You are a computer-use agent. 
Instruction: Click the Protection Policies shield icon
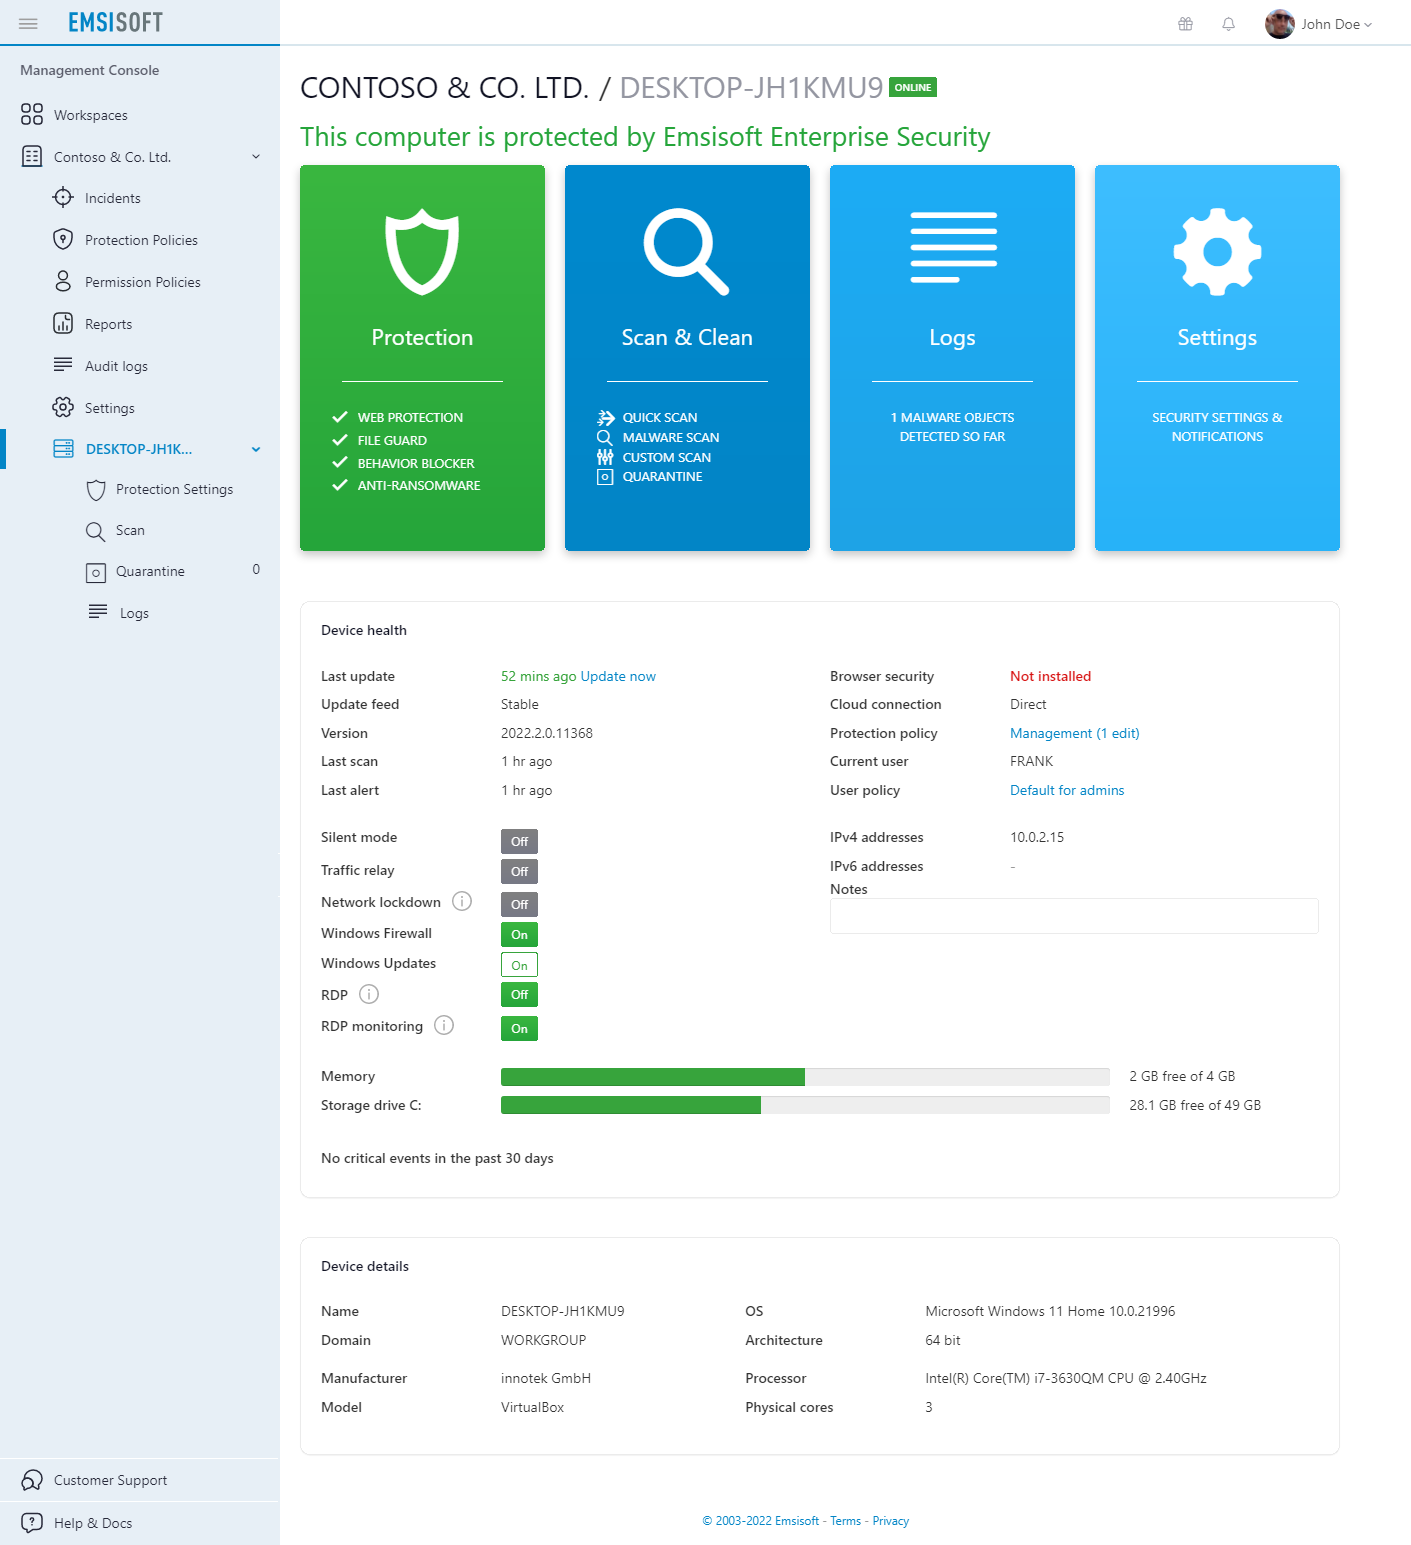63,239
